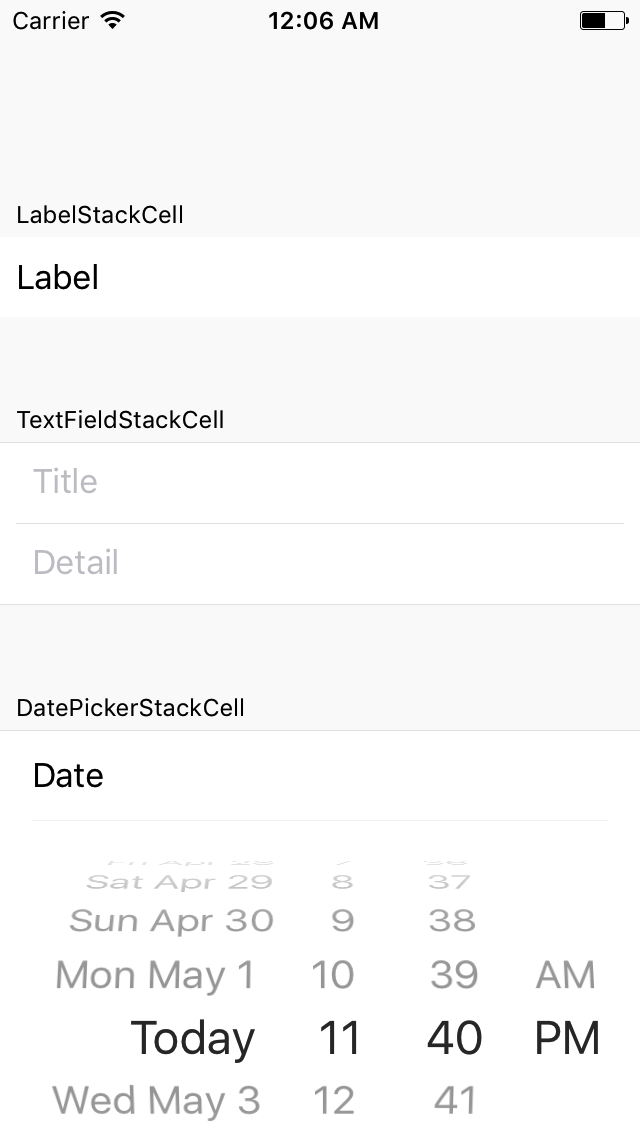Select AM in the picker
The image size is (640, 1136).
coord(565,975)
